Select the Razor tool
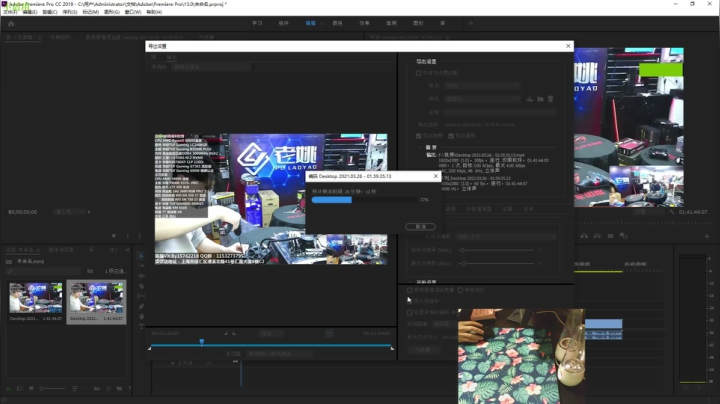The image size is (720, 404). [x=141, y=286]
